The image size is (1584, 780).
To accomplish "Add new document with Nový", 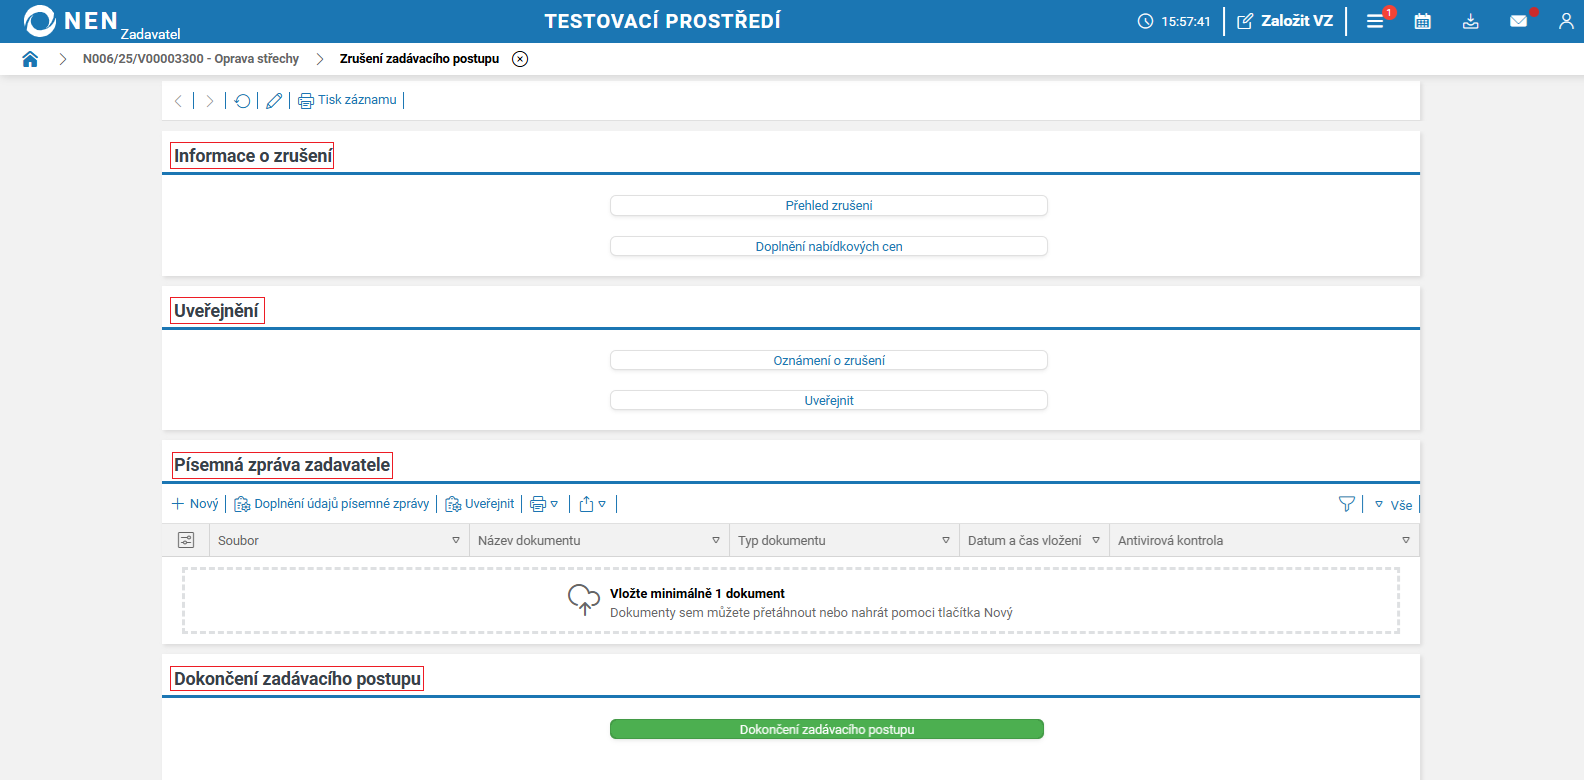I will (x=195, y=504).
